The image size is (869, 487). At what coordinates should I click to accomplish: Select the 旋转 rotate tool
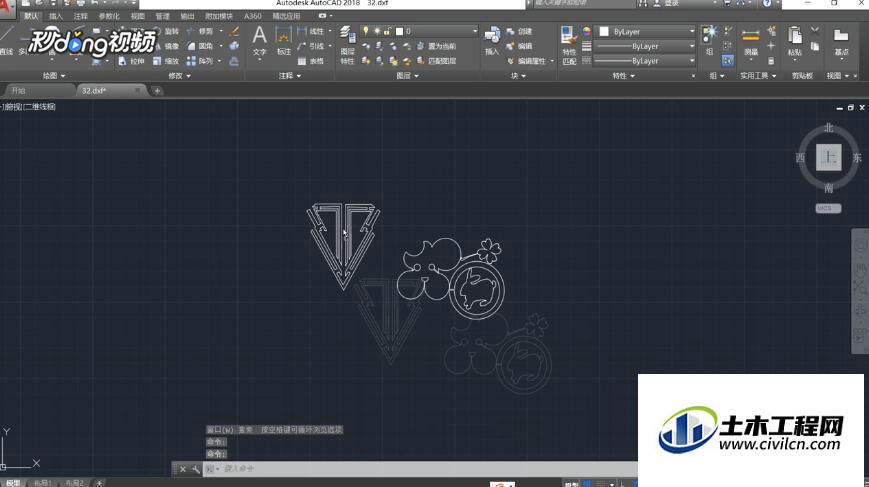[x=165, y=32]
